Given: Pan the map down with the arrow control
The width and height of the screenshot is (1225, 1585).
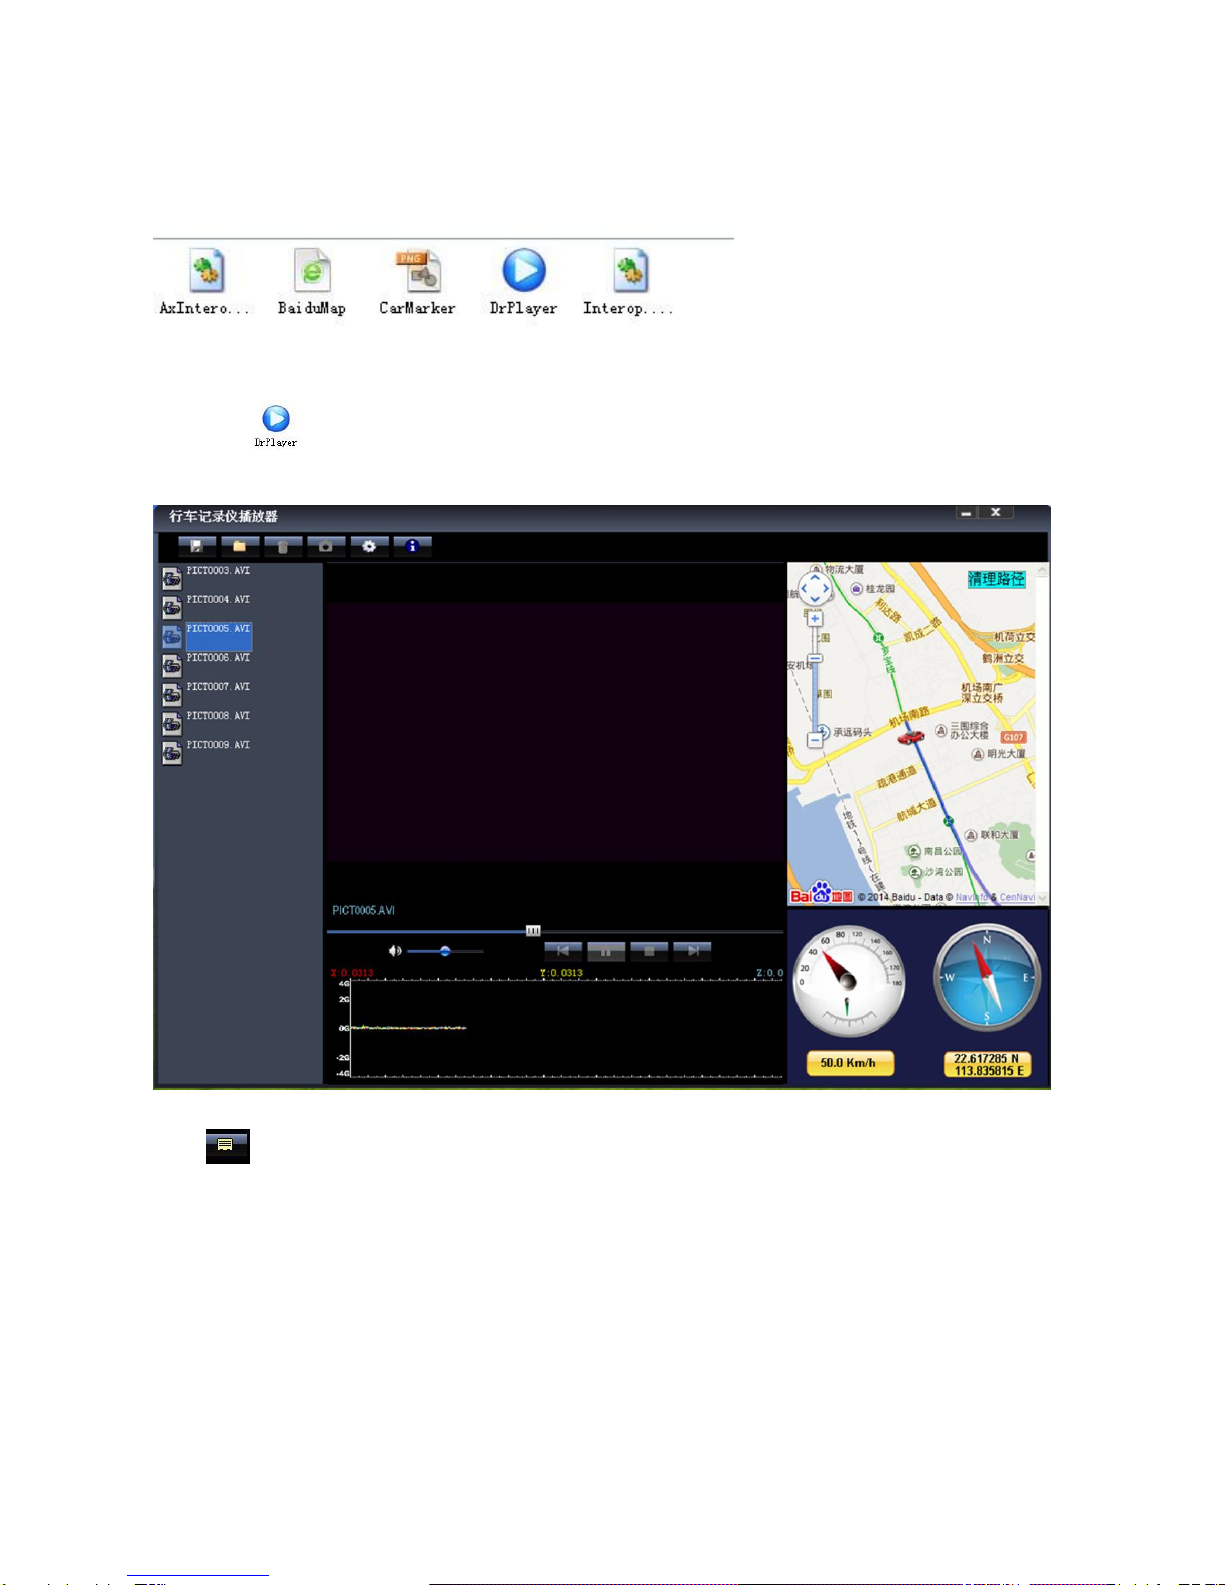Looking at the screenshot, I should (815, 599).
